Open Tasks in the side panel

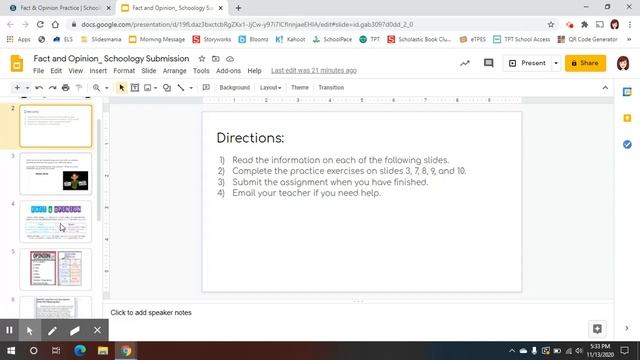pos(627,144)
